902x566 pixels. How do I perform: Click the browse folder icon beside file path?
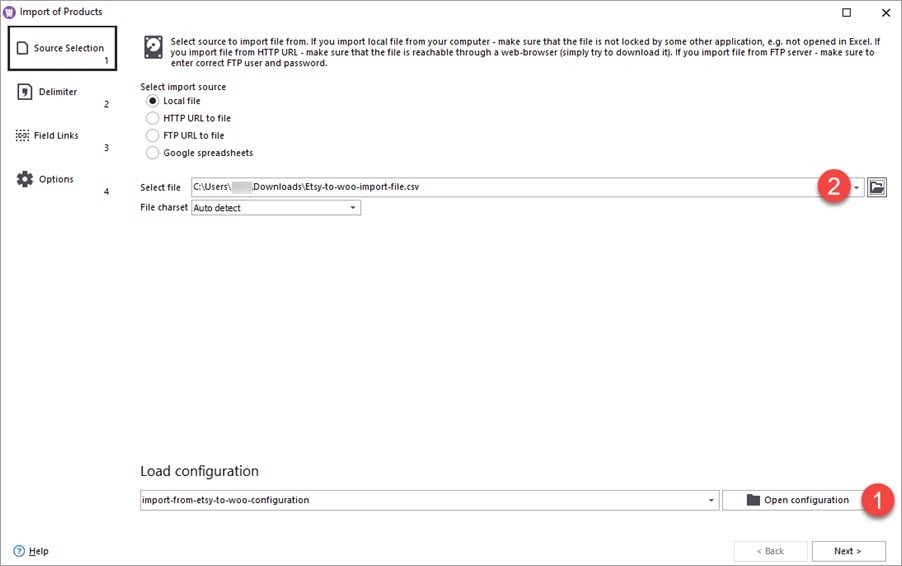[877, 187]
